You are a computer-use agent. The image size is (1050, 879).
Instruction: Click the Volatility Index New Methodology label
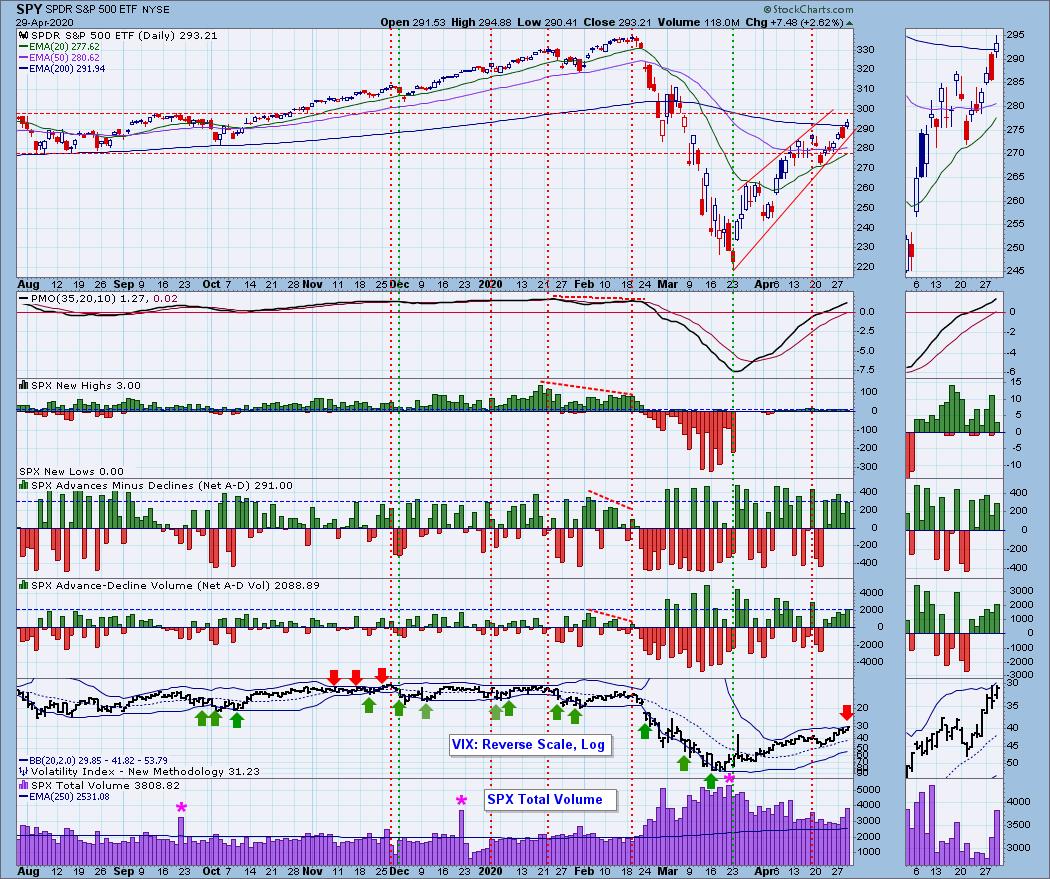click(139, 771)
